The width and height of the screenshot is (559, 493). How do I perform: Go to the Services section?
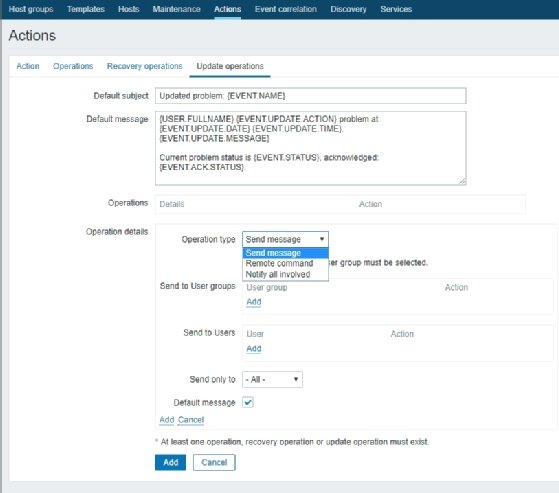point(396,9)
